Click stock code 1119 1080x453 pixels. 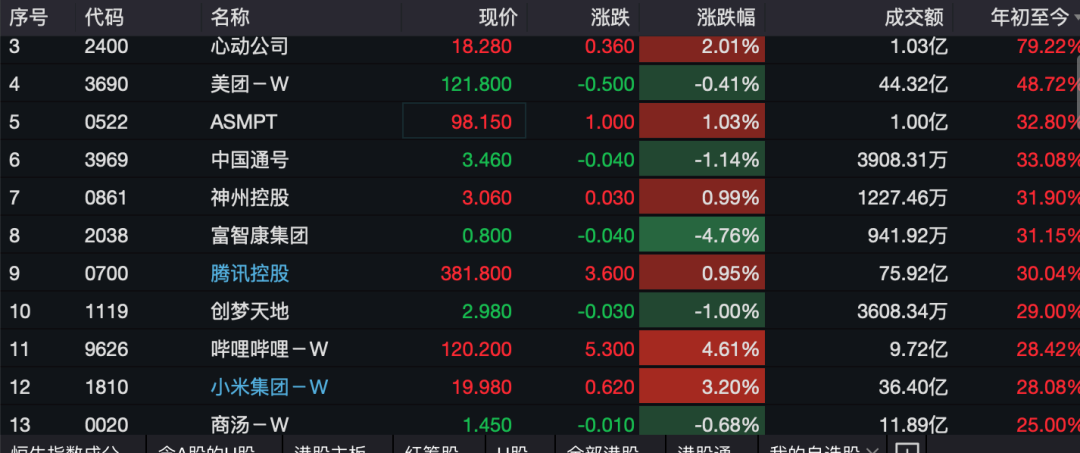[x=106, y=311]
